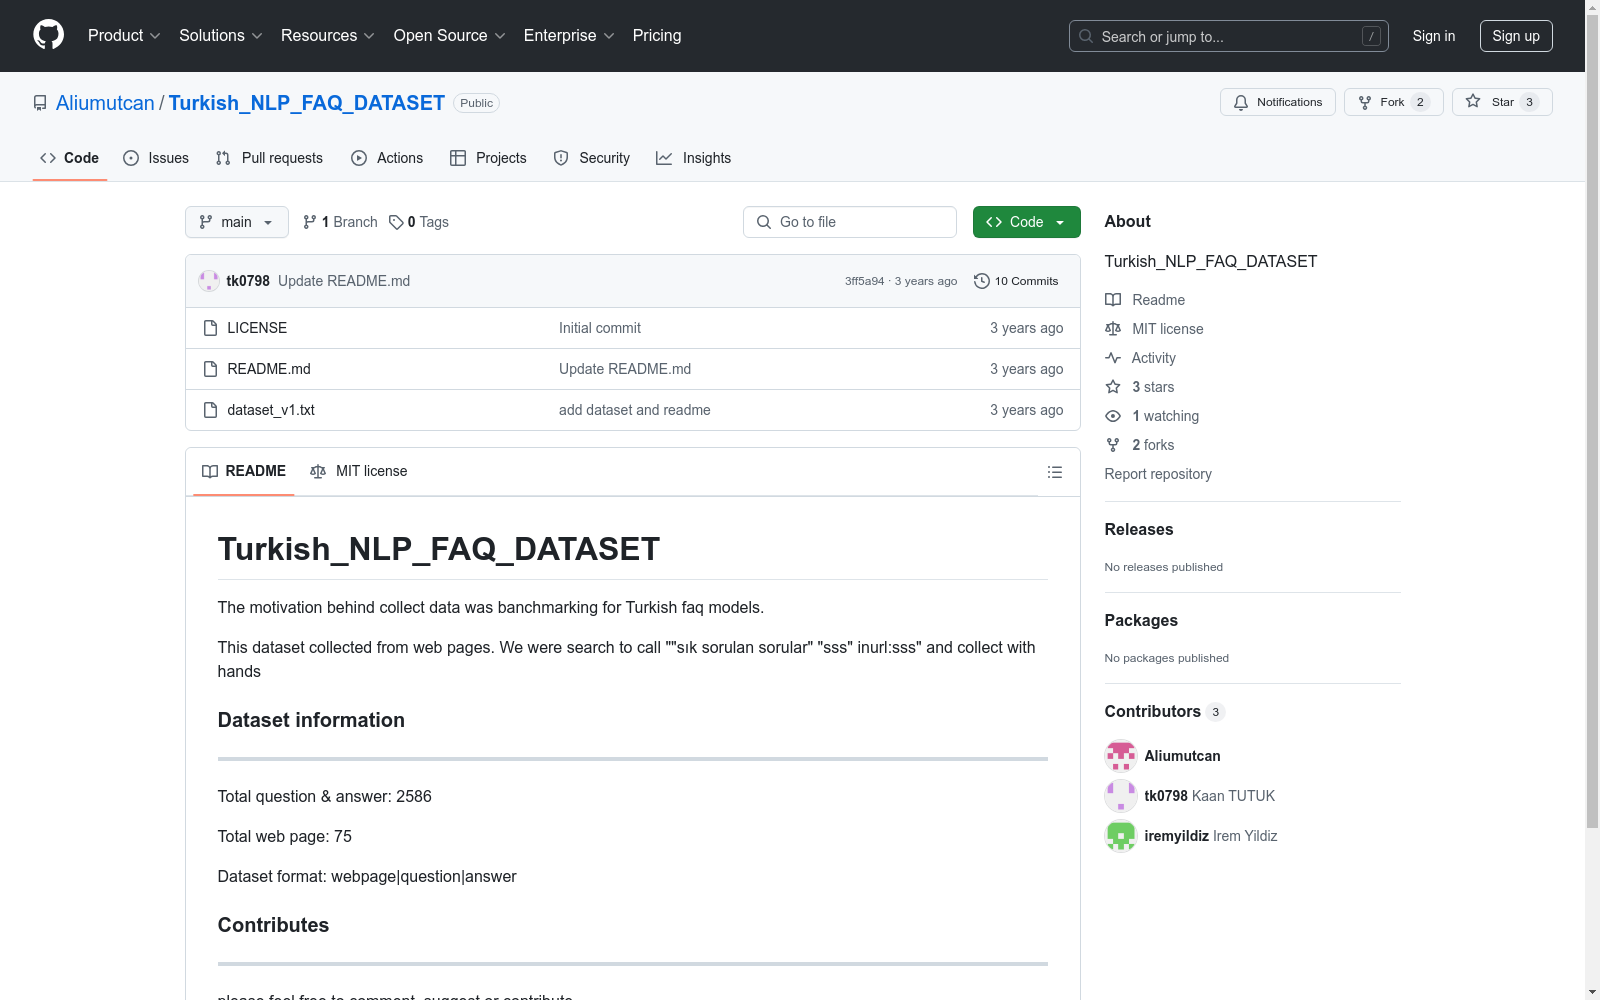Open the Turkish_NLP_FAQ_DATASET repository link
1600x1000 pixels.
coord(307,103)
